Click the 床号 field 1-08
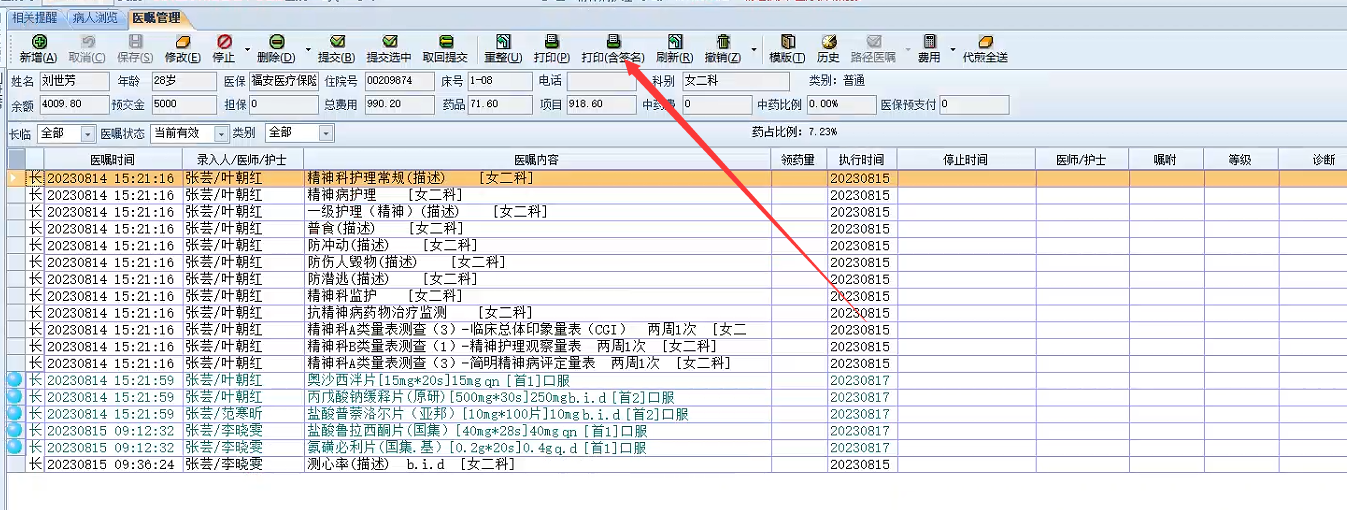The height and width of the screenshot is (510, 1347). point(500,81)
